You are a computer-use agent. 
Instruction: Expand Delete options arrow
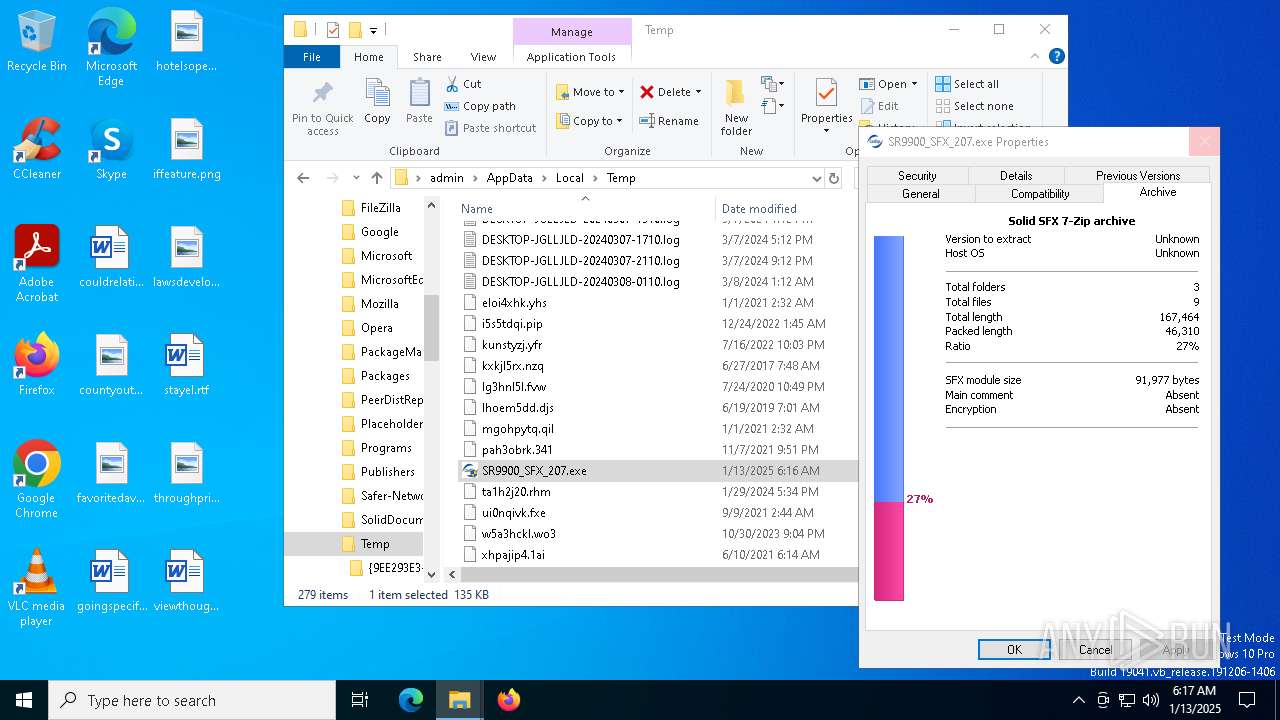click(698, 92)
